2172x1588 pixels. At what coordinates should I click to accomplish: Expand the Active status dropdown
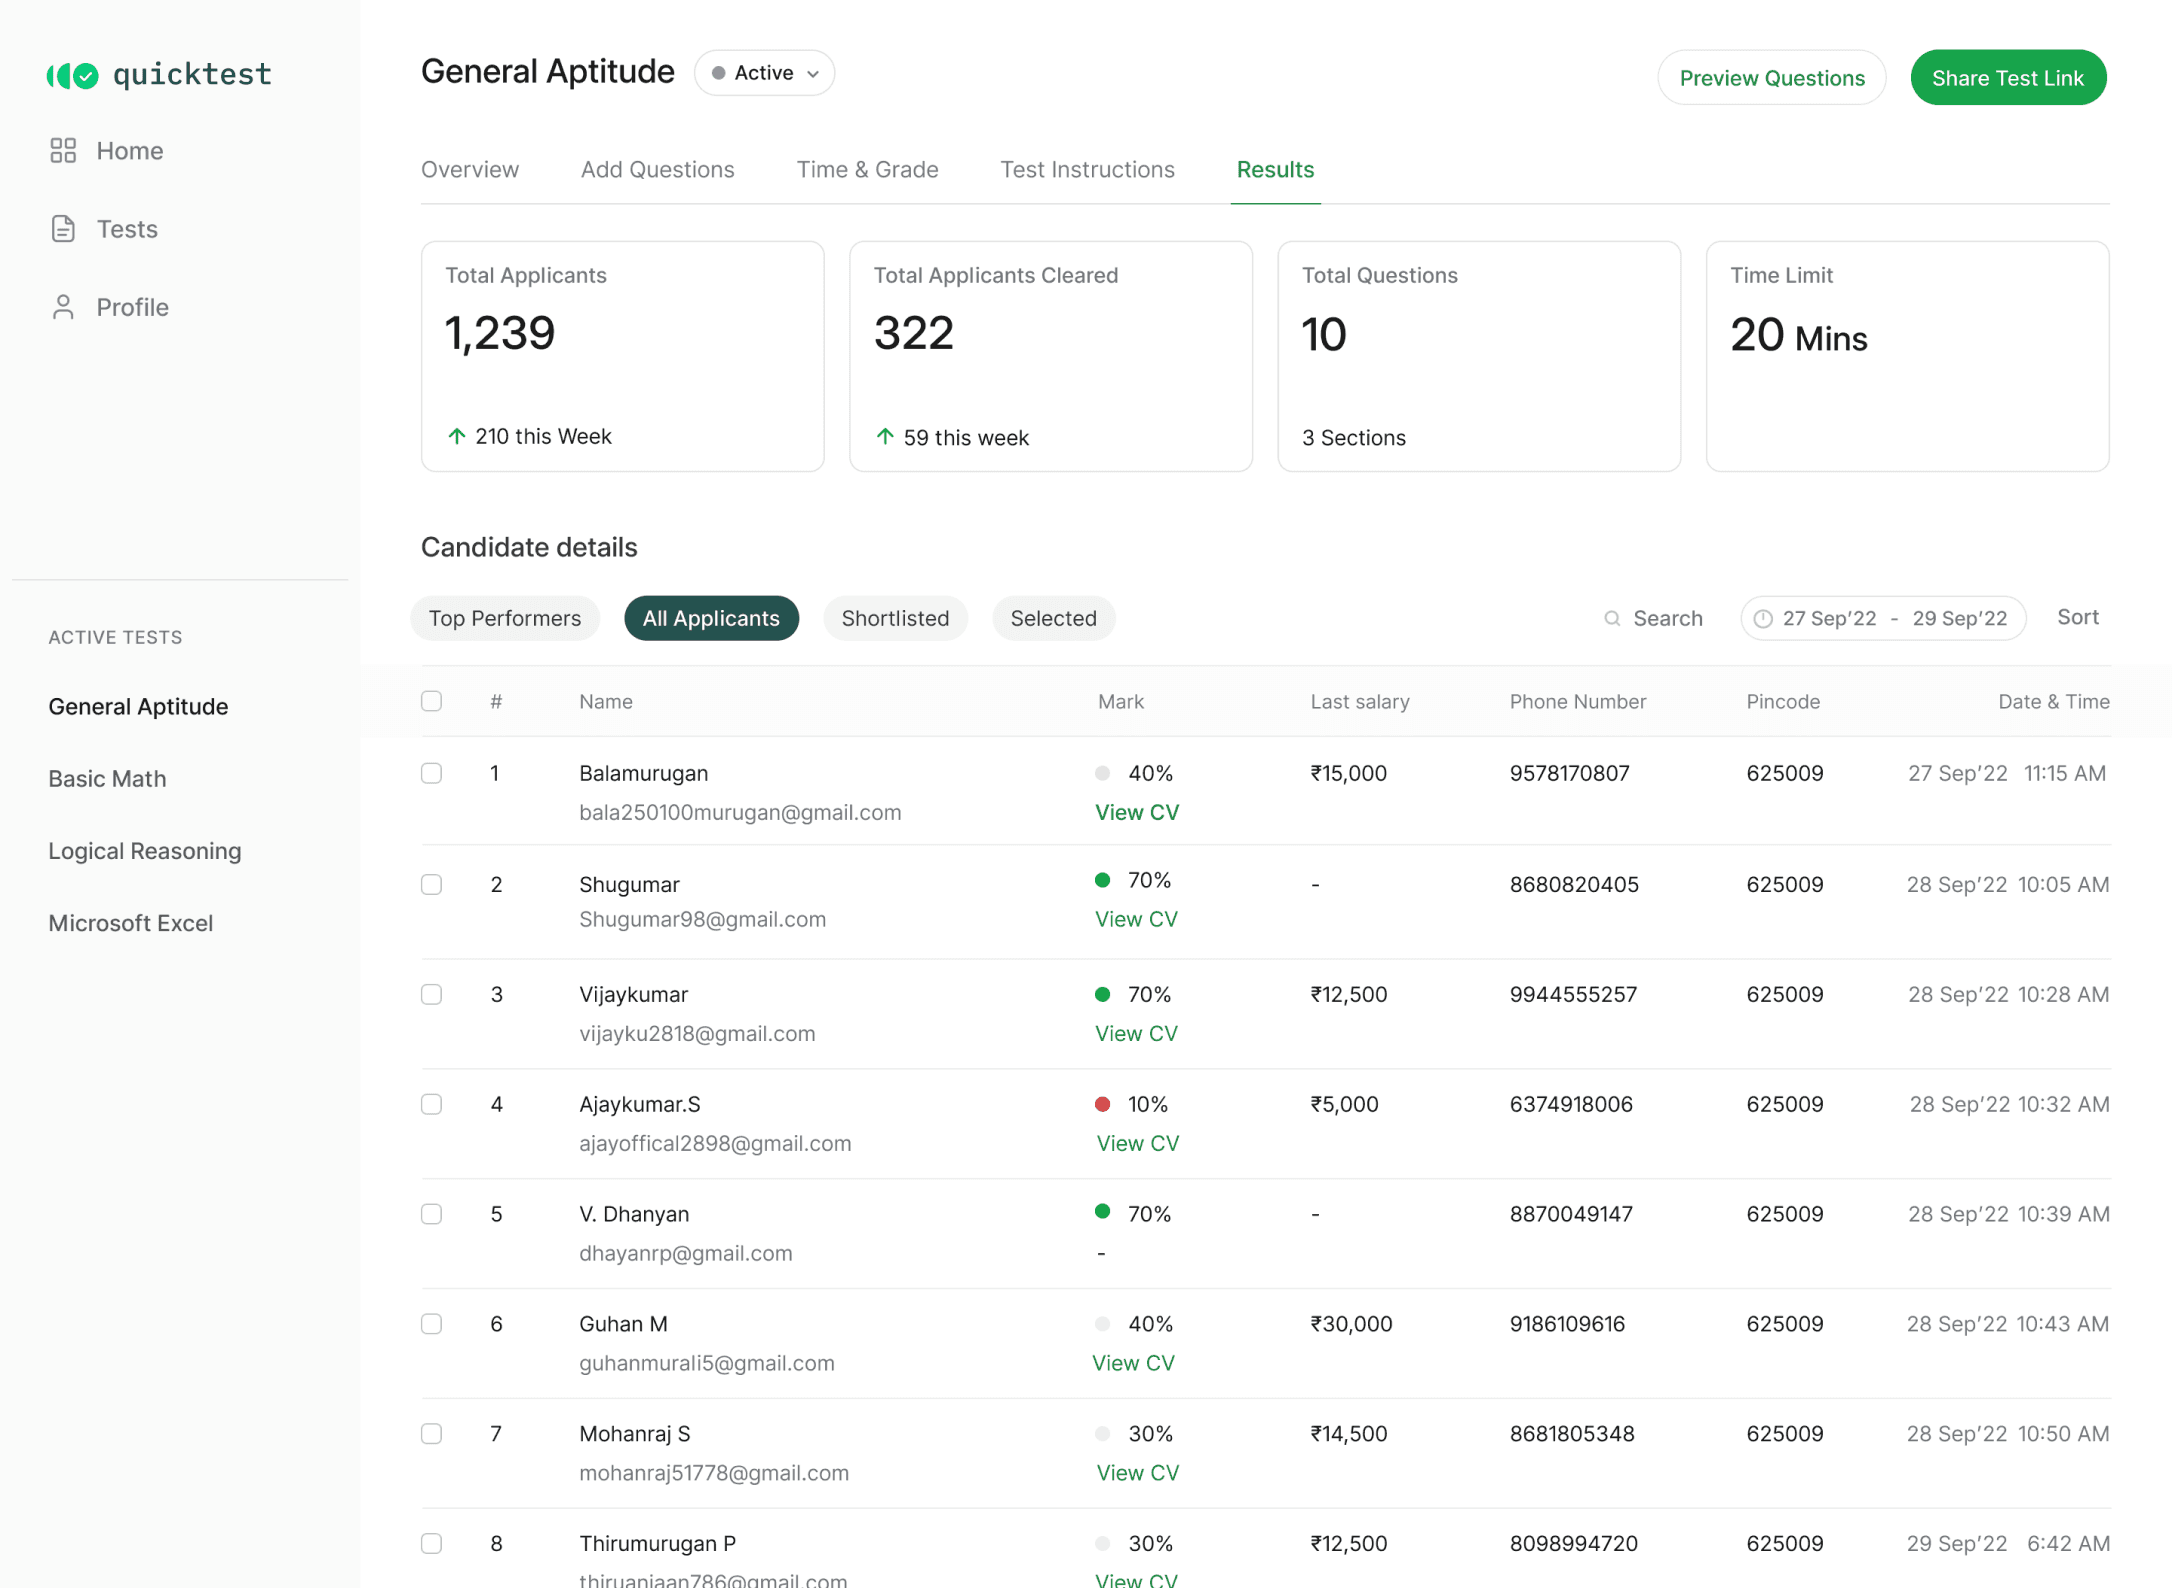point(765,73)
